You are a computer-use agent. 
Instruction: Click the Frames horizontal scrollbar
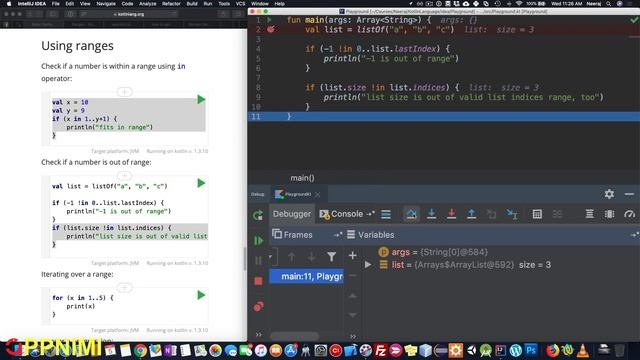pyautogui.click(x=294, y=336)
